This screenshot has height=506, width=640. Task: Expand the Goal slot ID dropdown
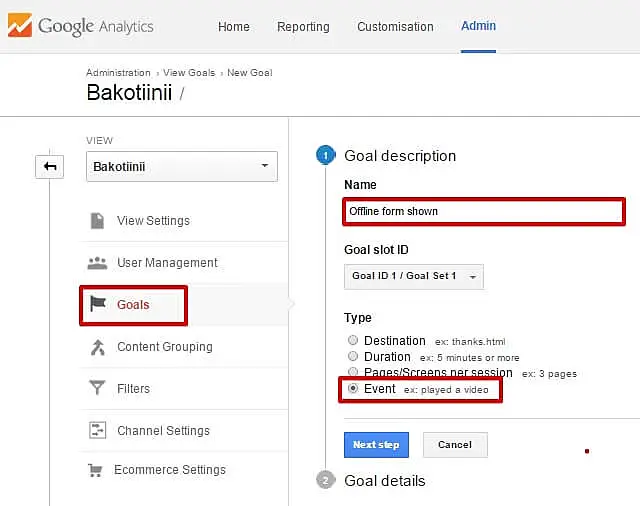[x=413, y=276]
